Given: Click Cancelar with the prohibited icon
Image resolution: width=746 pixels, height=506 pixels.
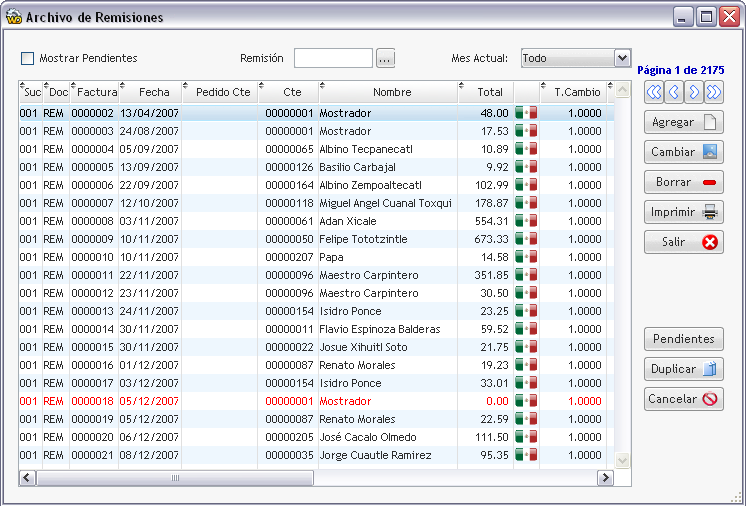Looking at the screenshot, I should (x=684, y=399).
